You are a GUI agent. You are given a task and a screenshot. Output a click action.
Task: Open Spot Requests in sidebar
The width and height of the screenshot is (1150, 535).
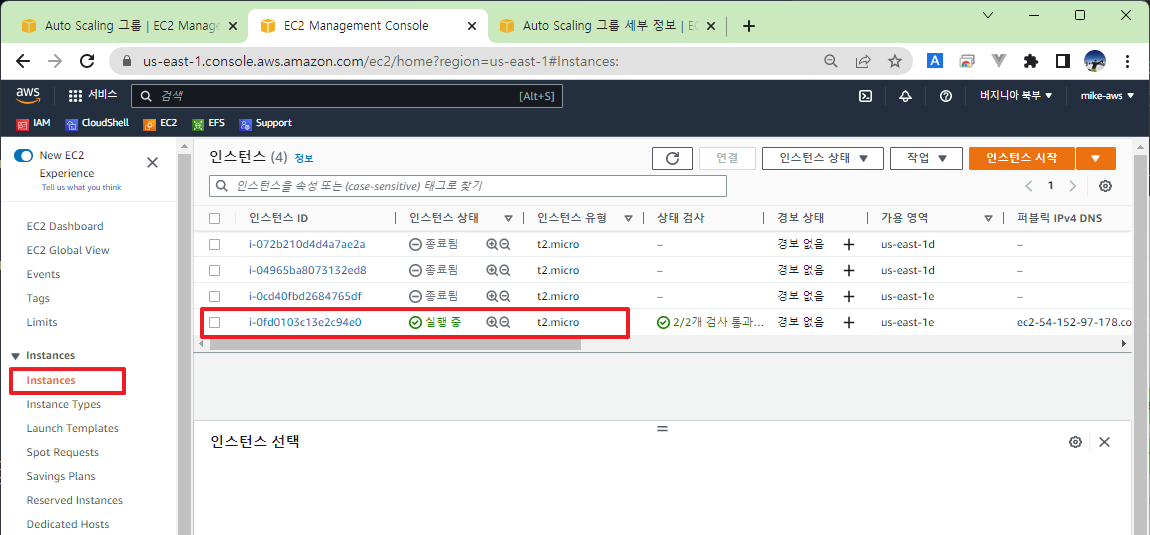pyautogui.click(x=62, y=452)
